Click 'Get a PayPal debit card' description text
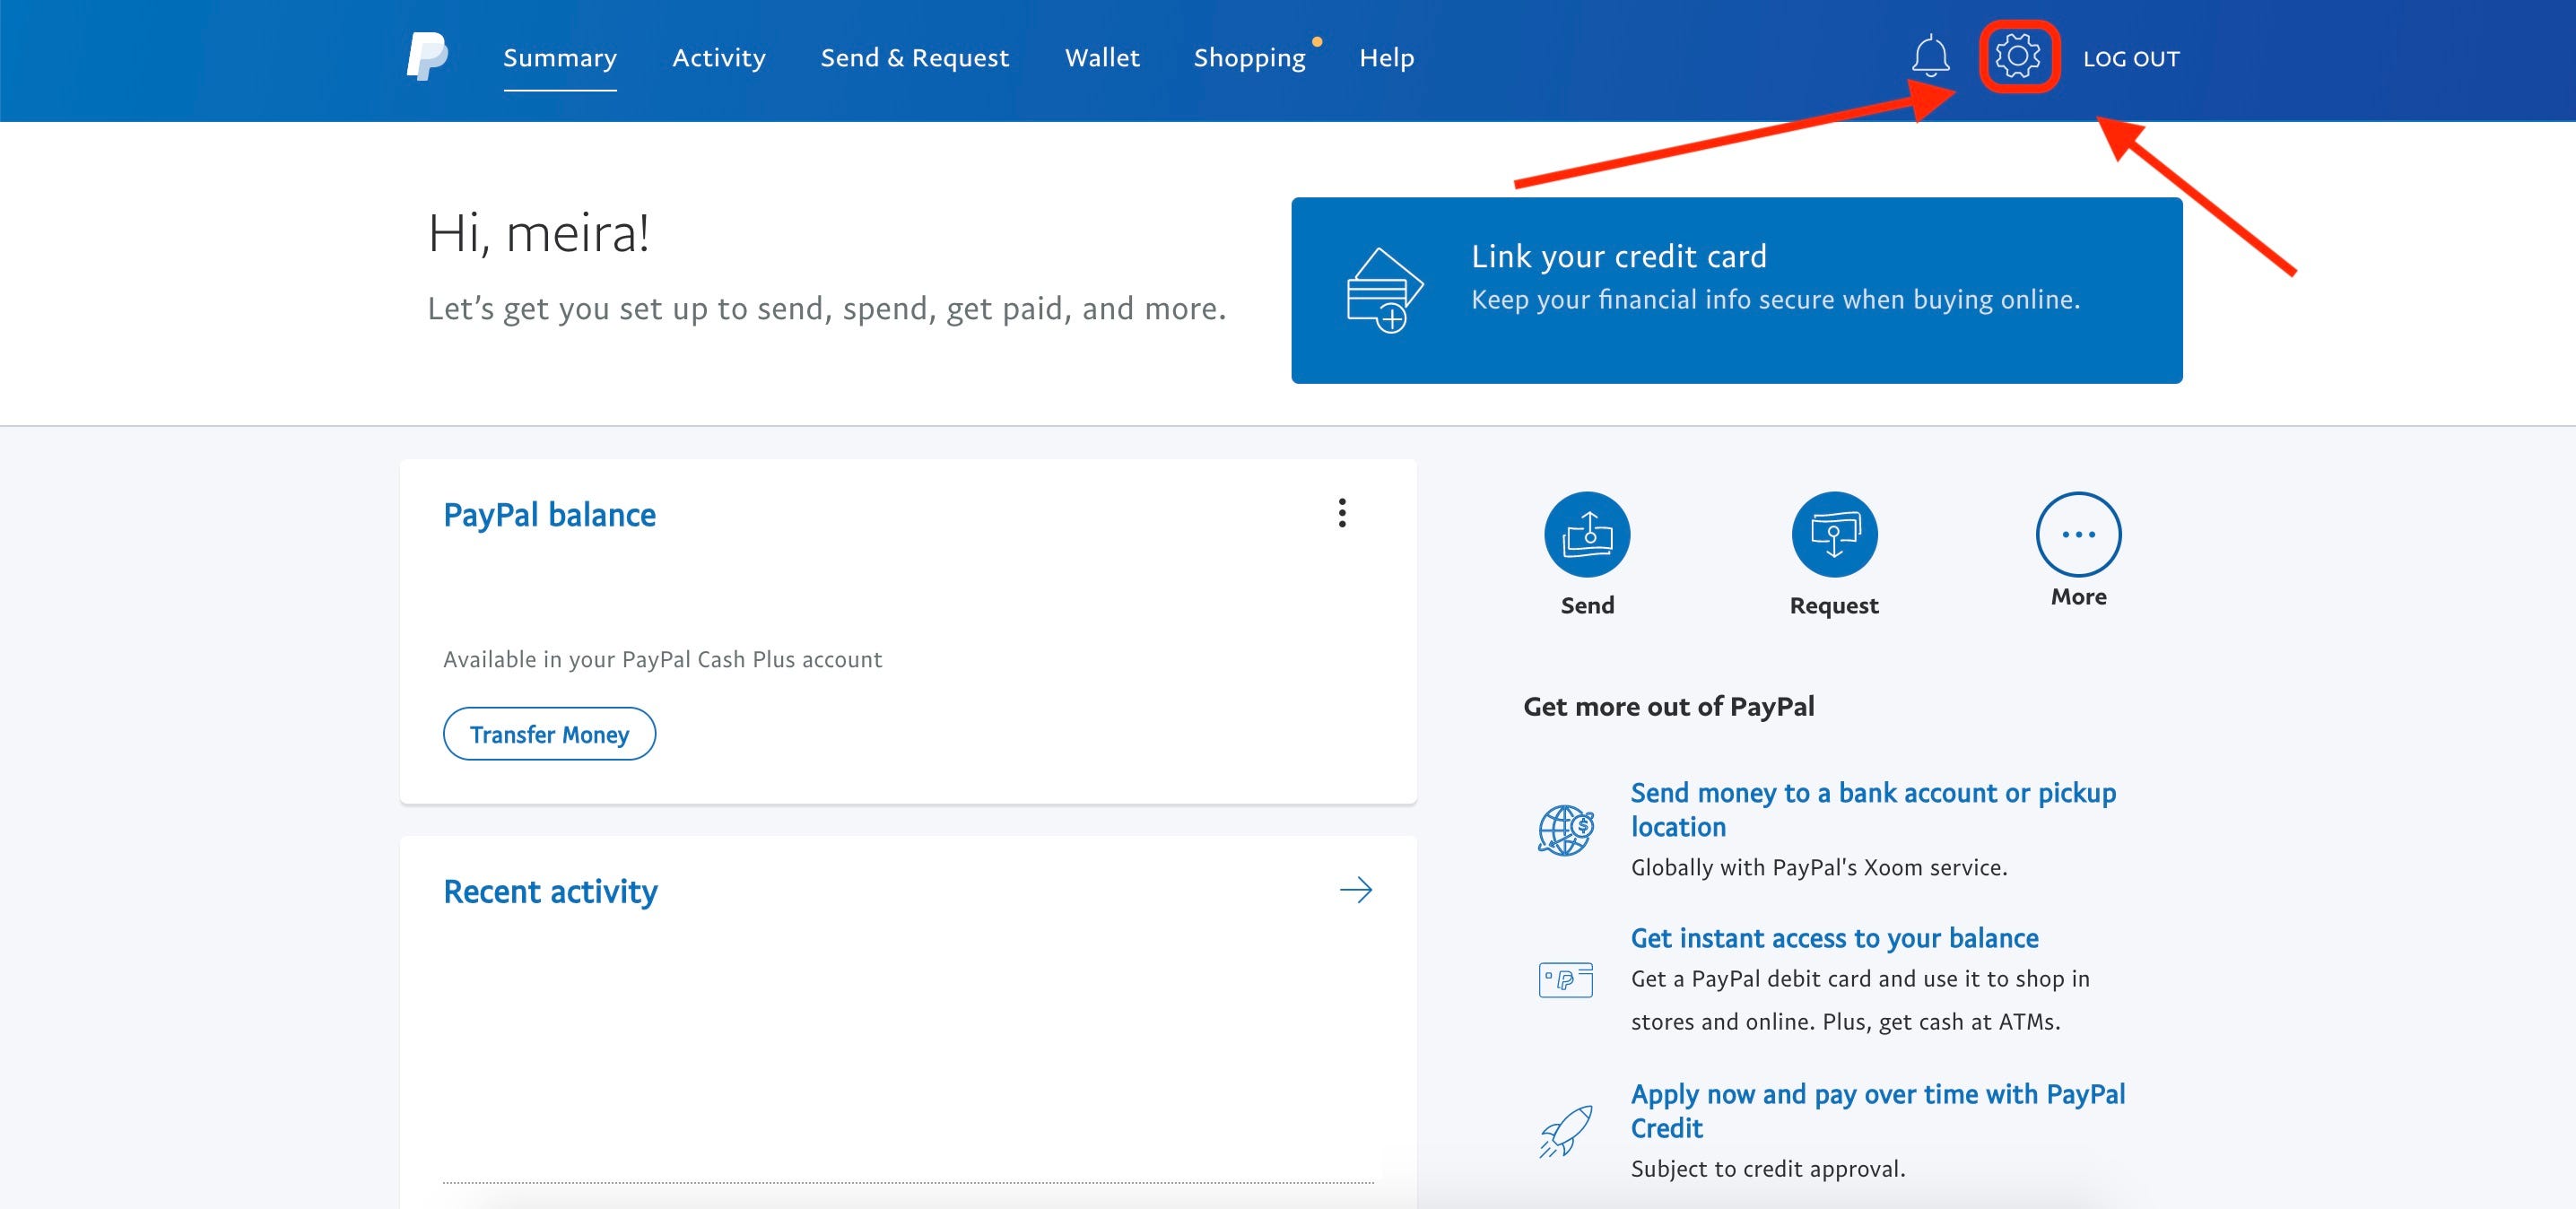Viewport: 2576px width, 1209px height. pos(1860,1000)
